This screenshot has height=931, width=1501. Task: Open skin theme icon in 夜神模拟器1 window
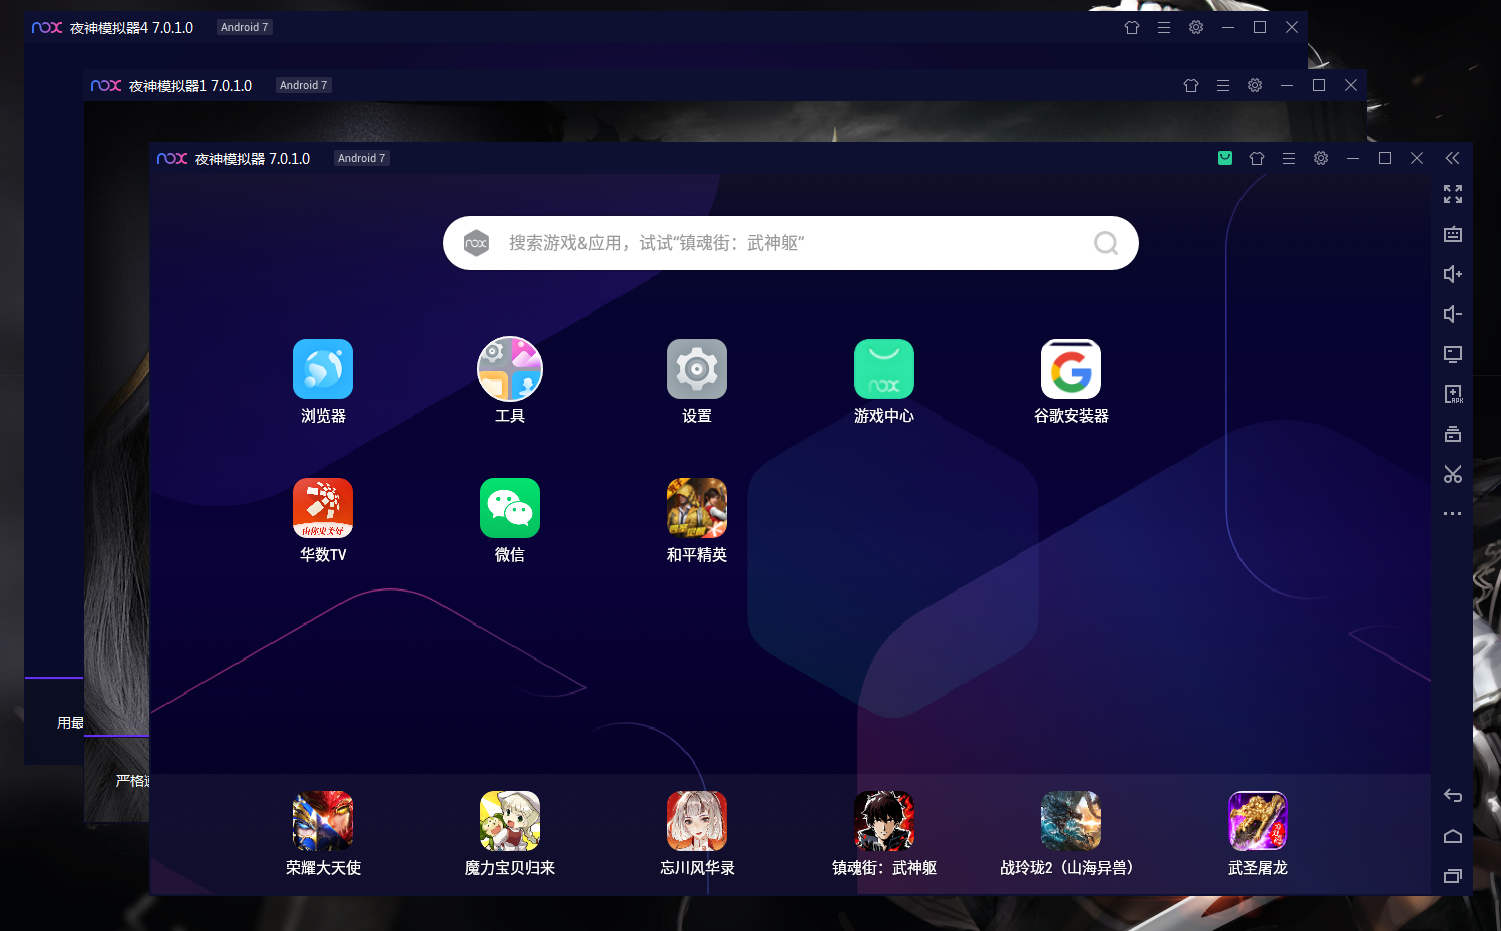coord(1191,86)
